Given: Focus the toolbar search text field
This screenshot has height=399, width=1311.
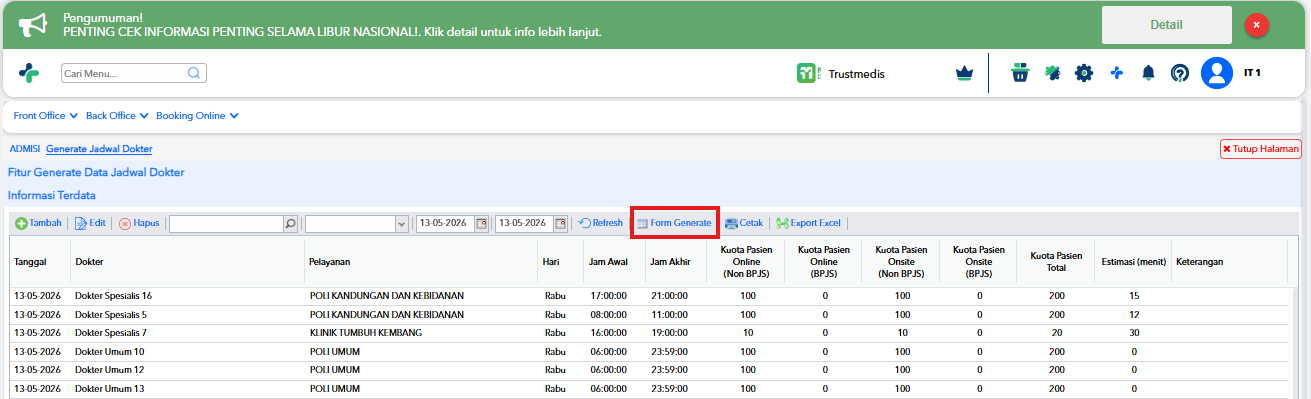Looking at the screenshot, I should tap(227, 223).
